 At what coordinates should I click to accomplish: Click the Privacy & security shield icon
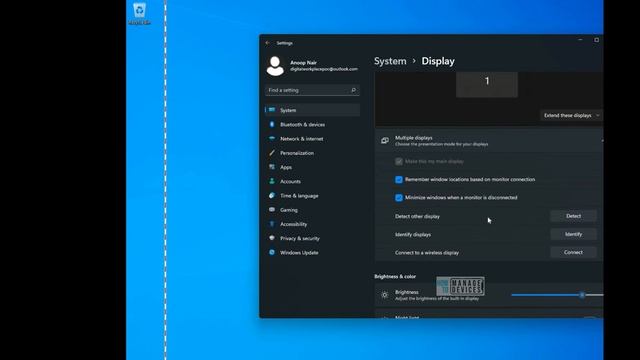coord(272,238)
